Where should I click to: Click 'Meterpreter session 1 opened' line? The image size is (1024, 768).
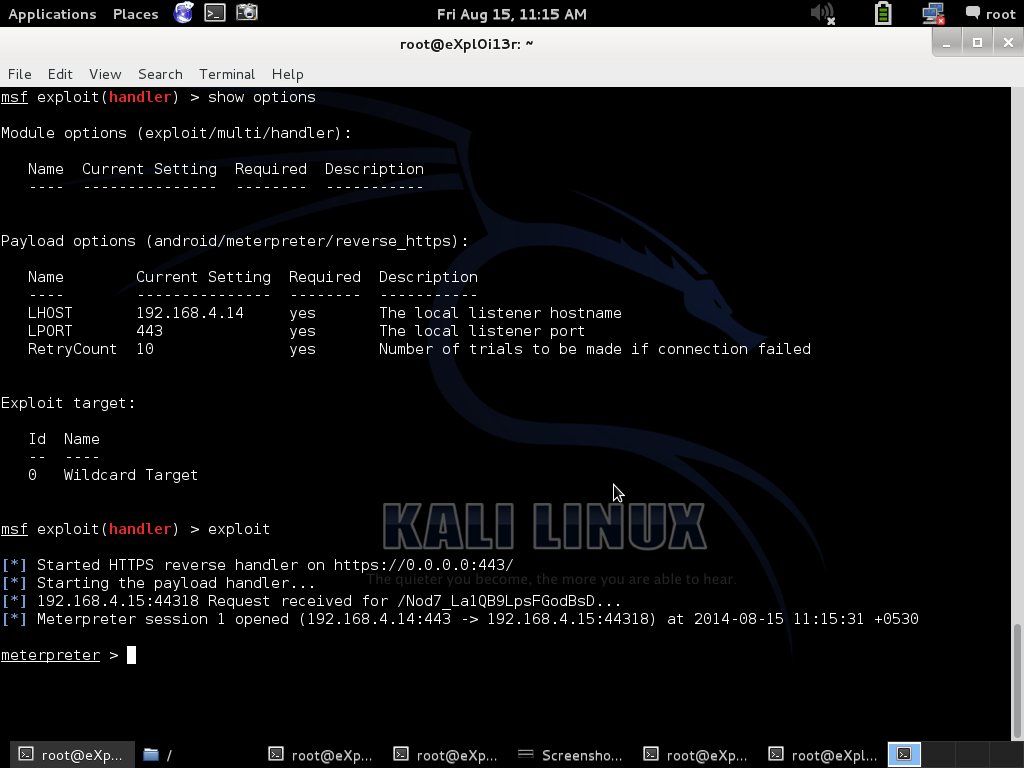tap(460, 619)
